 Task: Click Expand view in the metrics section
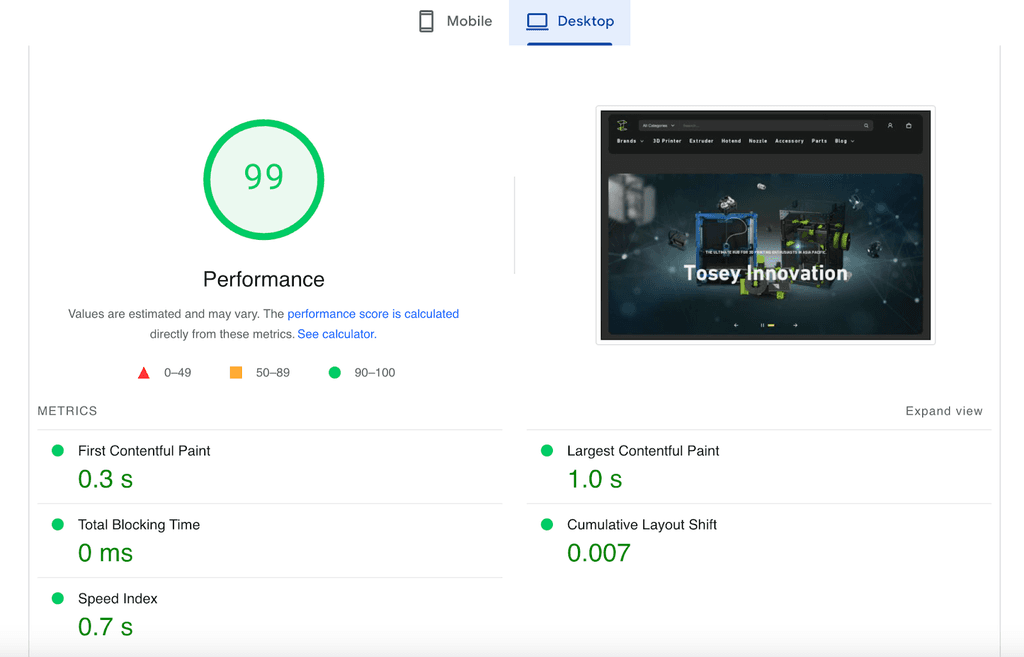click(944, 411)
